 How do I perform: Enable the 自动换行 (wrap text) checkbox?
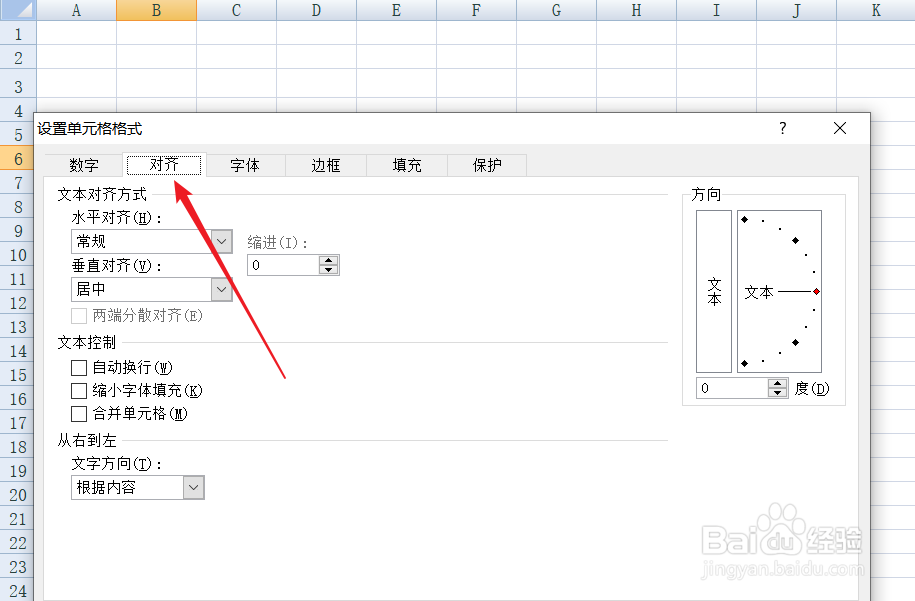[78, 368]
